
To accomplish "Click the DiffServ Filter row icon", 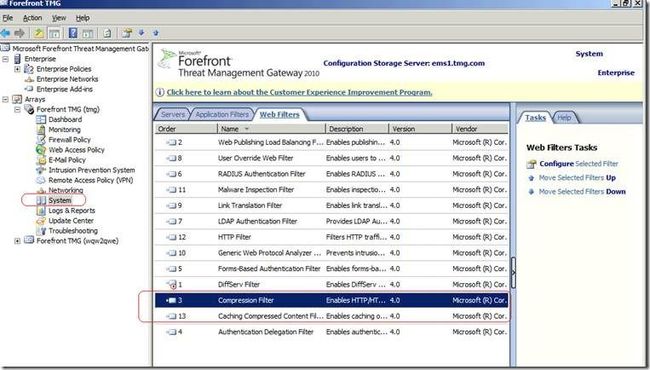I will coord(172,285).
